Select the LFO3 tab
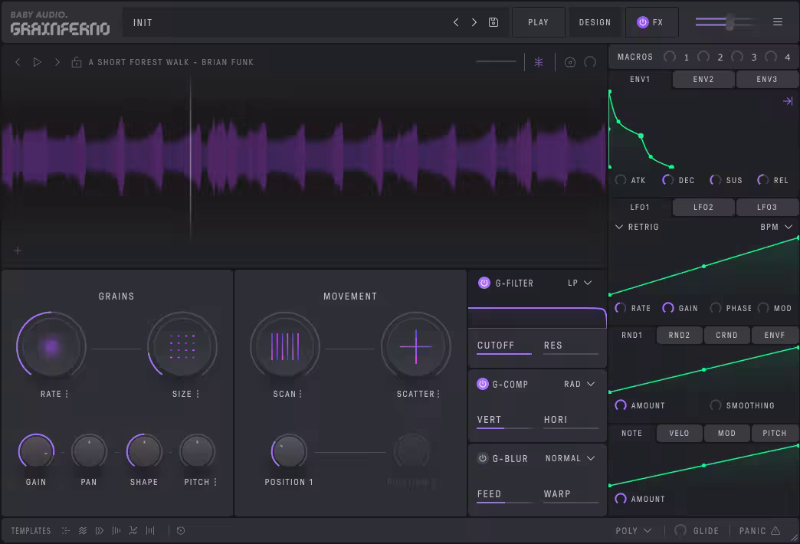 (x=766, y=207)
